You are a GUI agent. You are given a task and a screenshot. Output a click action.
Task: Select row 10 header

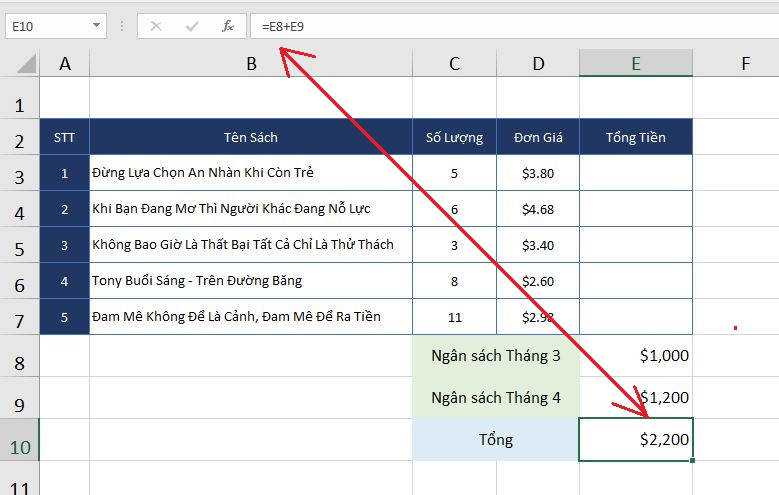[x=19, y=440]
